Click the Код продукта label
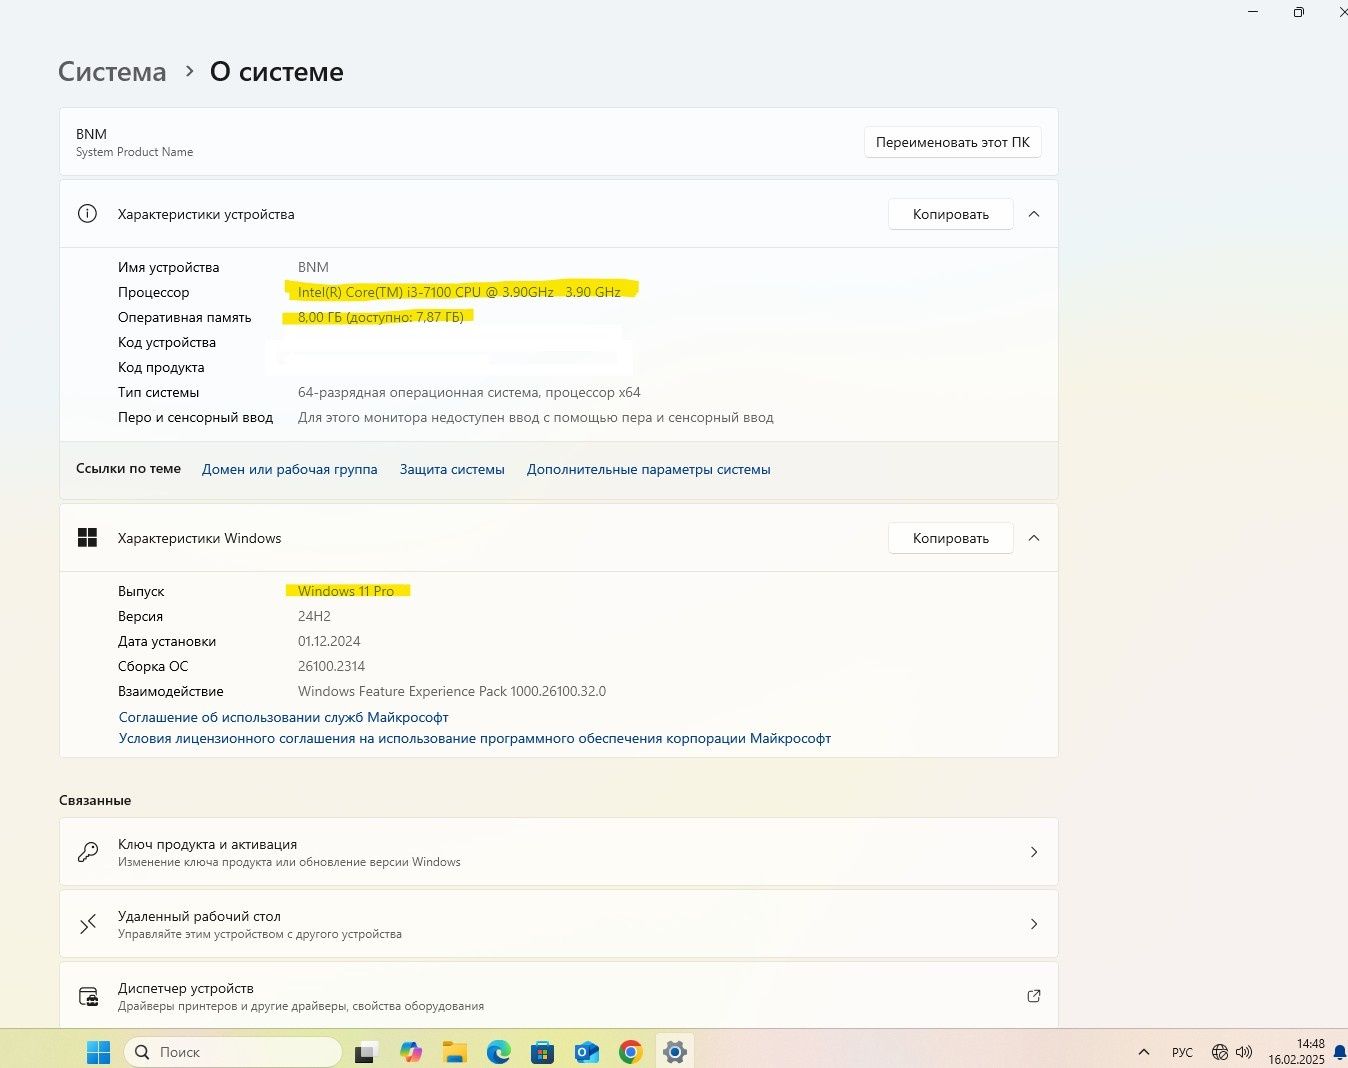Viewport: 1348px width, 1068px height. (x=161, y=367)
